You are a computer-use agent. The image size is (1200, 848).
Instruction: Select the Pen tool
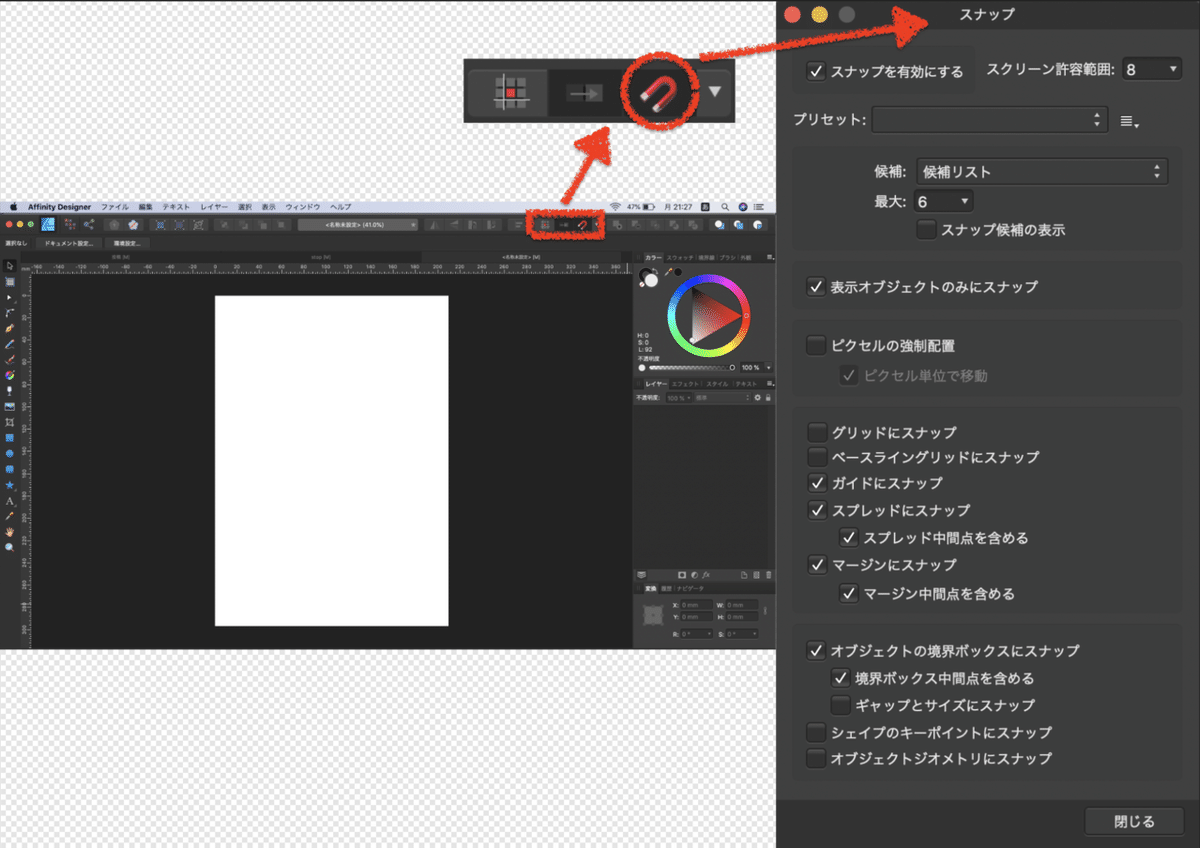tap(9, 327)
